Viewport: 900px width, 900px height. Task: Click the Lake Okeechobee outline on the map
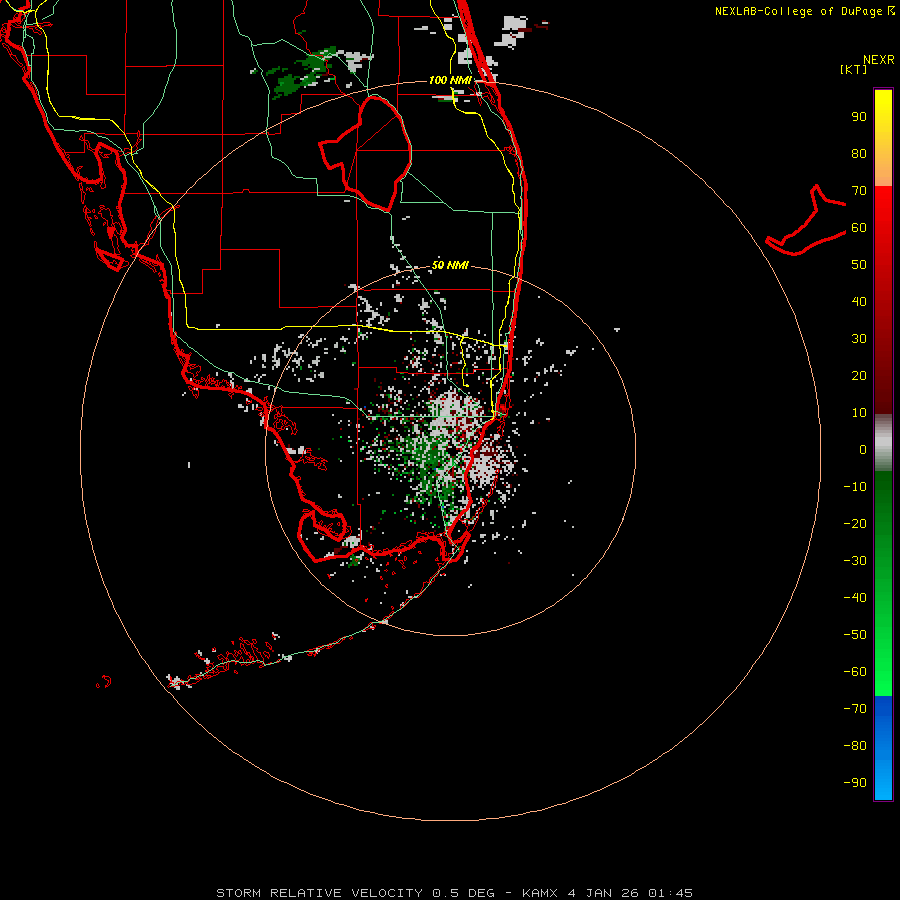pyautogui.click(x=366, y=152)
